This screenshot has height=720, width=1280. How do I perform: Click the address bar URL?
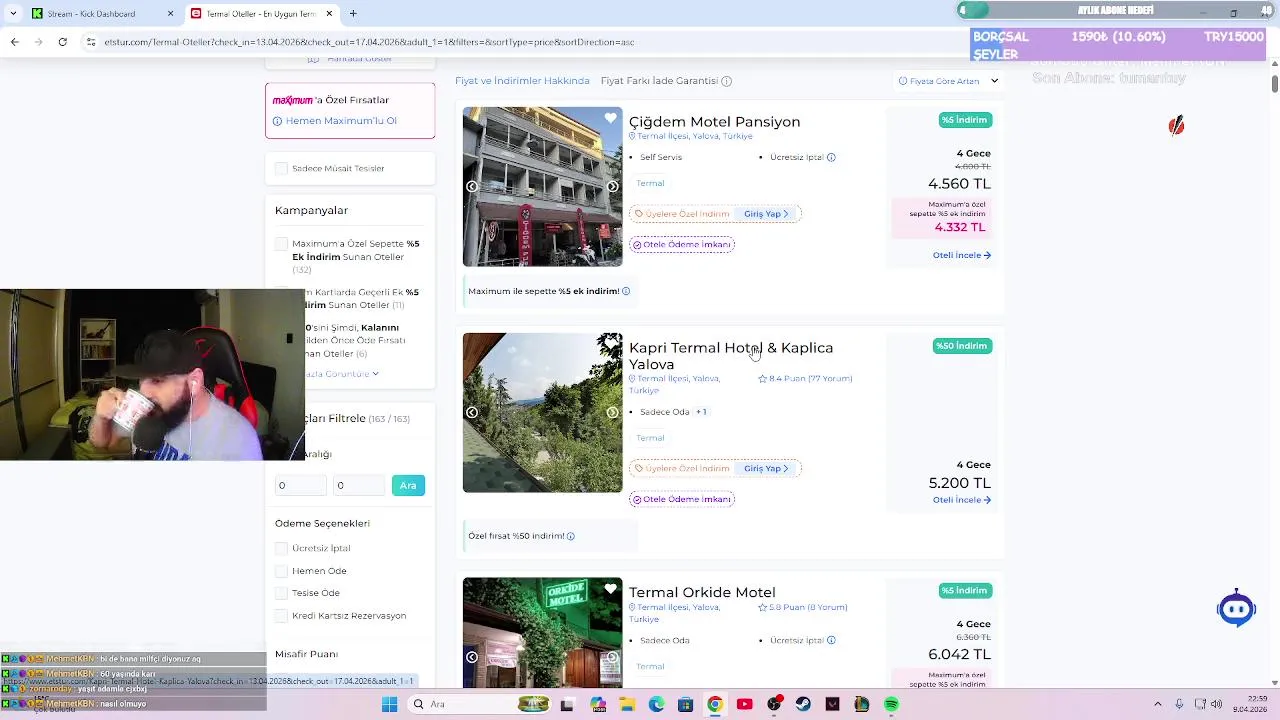click(370, 42)
